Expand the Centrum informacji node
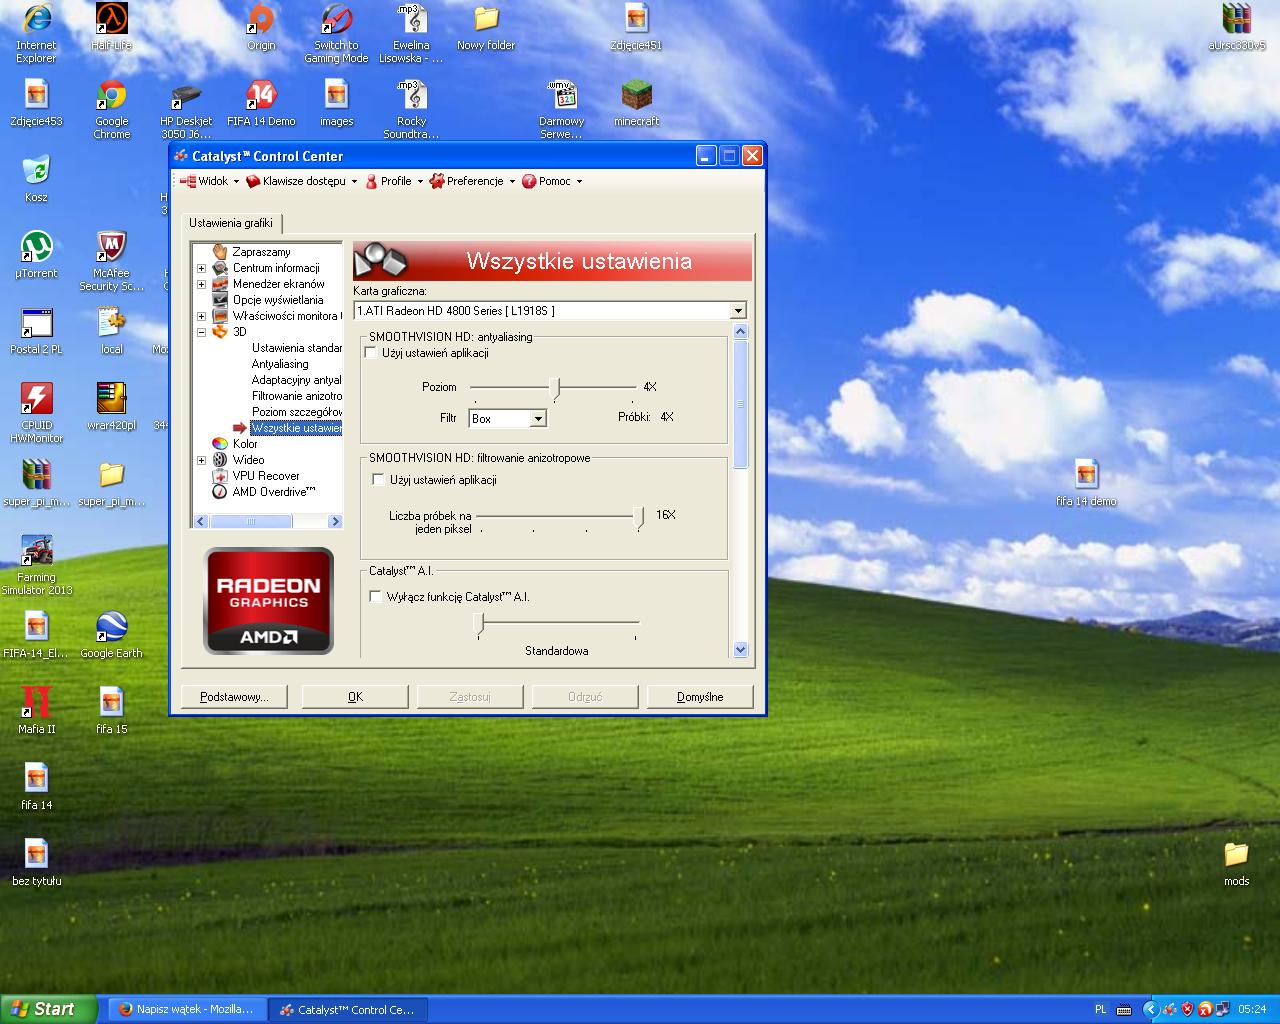Screen dimensions: 1280x1024 (x=201, y=268)
